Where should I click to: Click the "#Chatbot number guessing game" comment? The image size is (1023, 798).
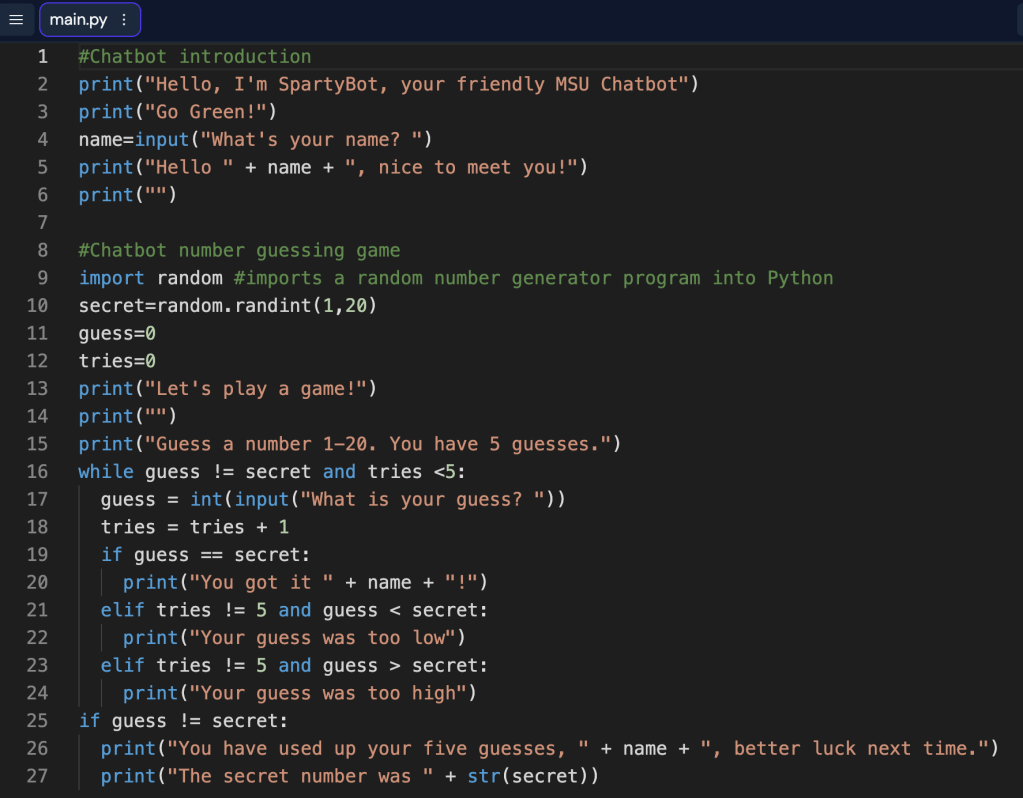[x=239, y=251]
